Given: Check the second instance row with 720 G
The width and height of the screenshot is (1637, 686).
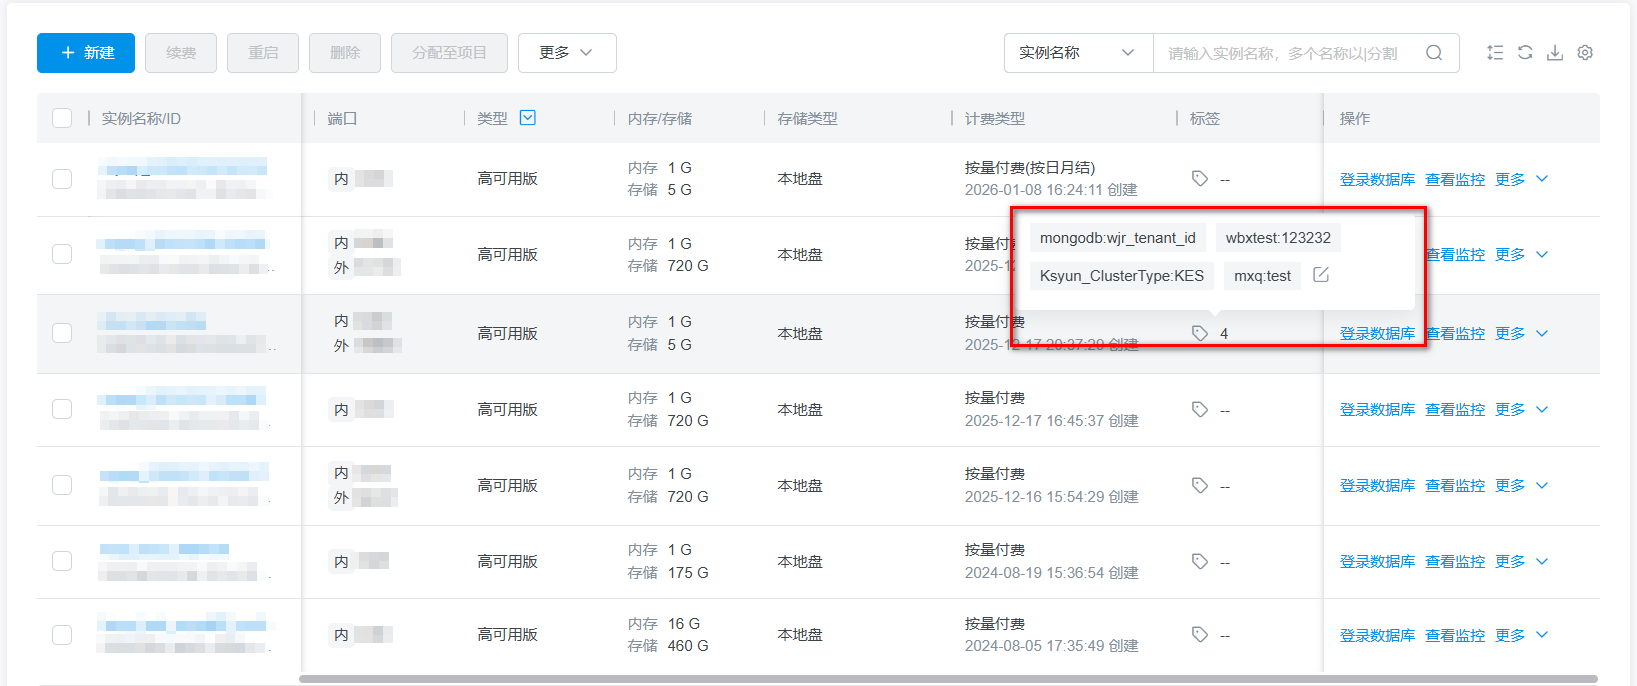Looking at the screenshot, I should [62, 254].
